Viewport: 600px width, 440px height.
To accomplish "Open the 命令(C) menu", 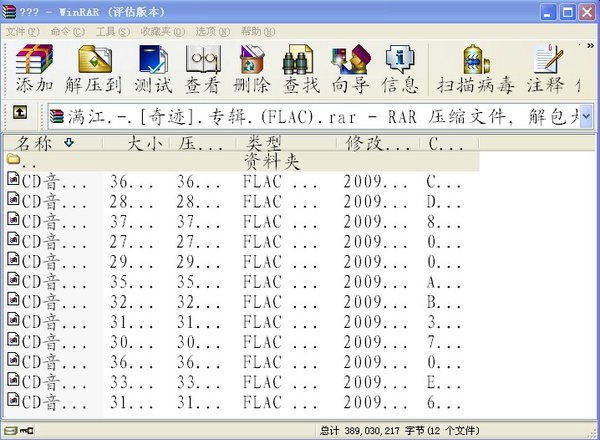I will tap(68, 32).
